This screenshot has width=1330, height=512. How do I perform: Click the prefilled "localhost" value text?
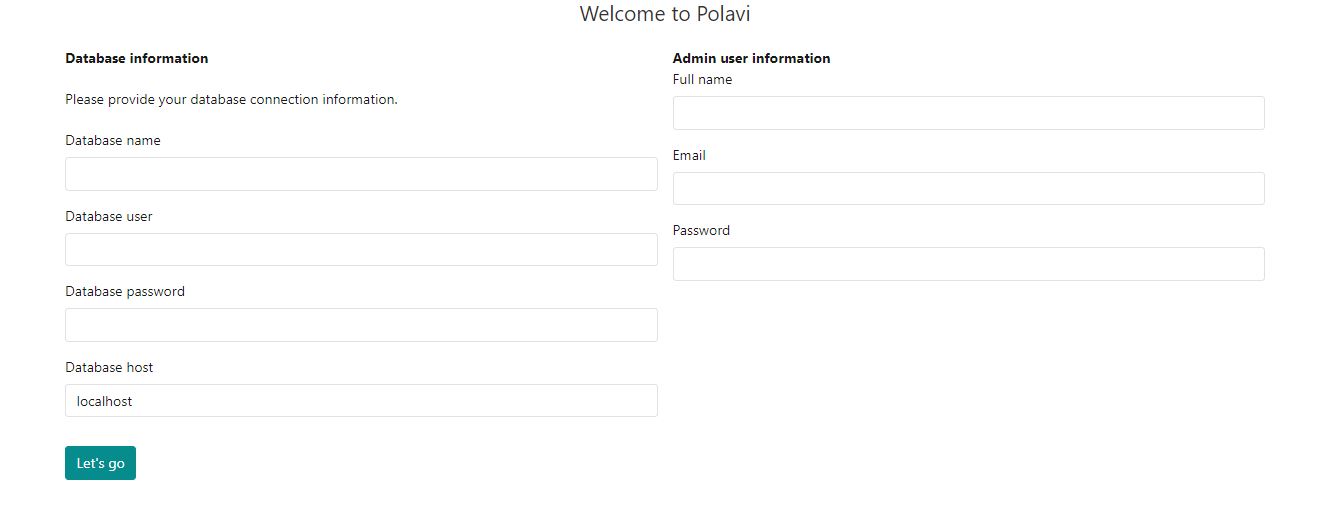click(x=104, y=402)
